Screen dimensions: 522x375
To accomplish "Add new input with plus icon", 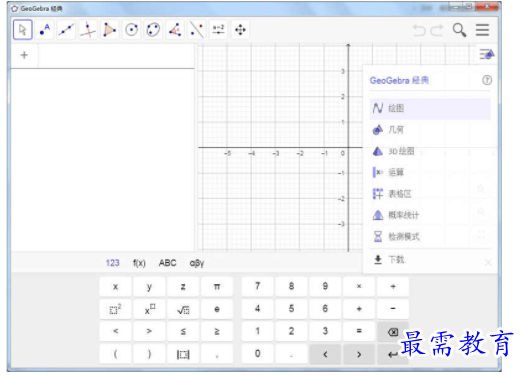I will click(24, 55).
